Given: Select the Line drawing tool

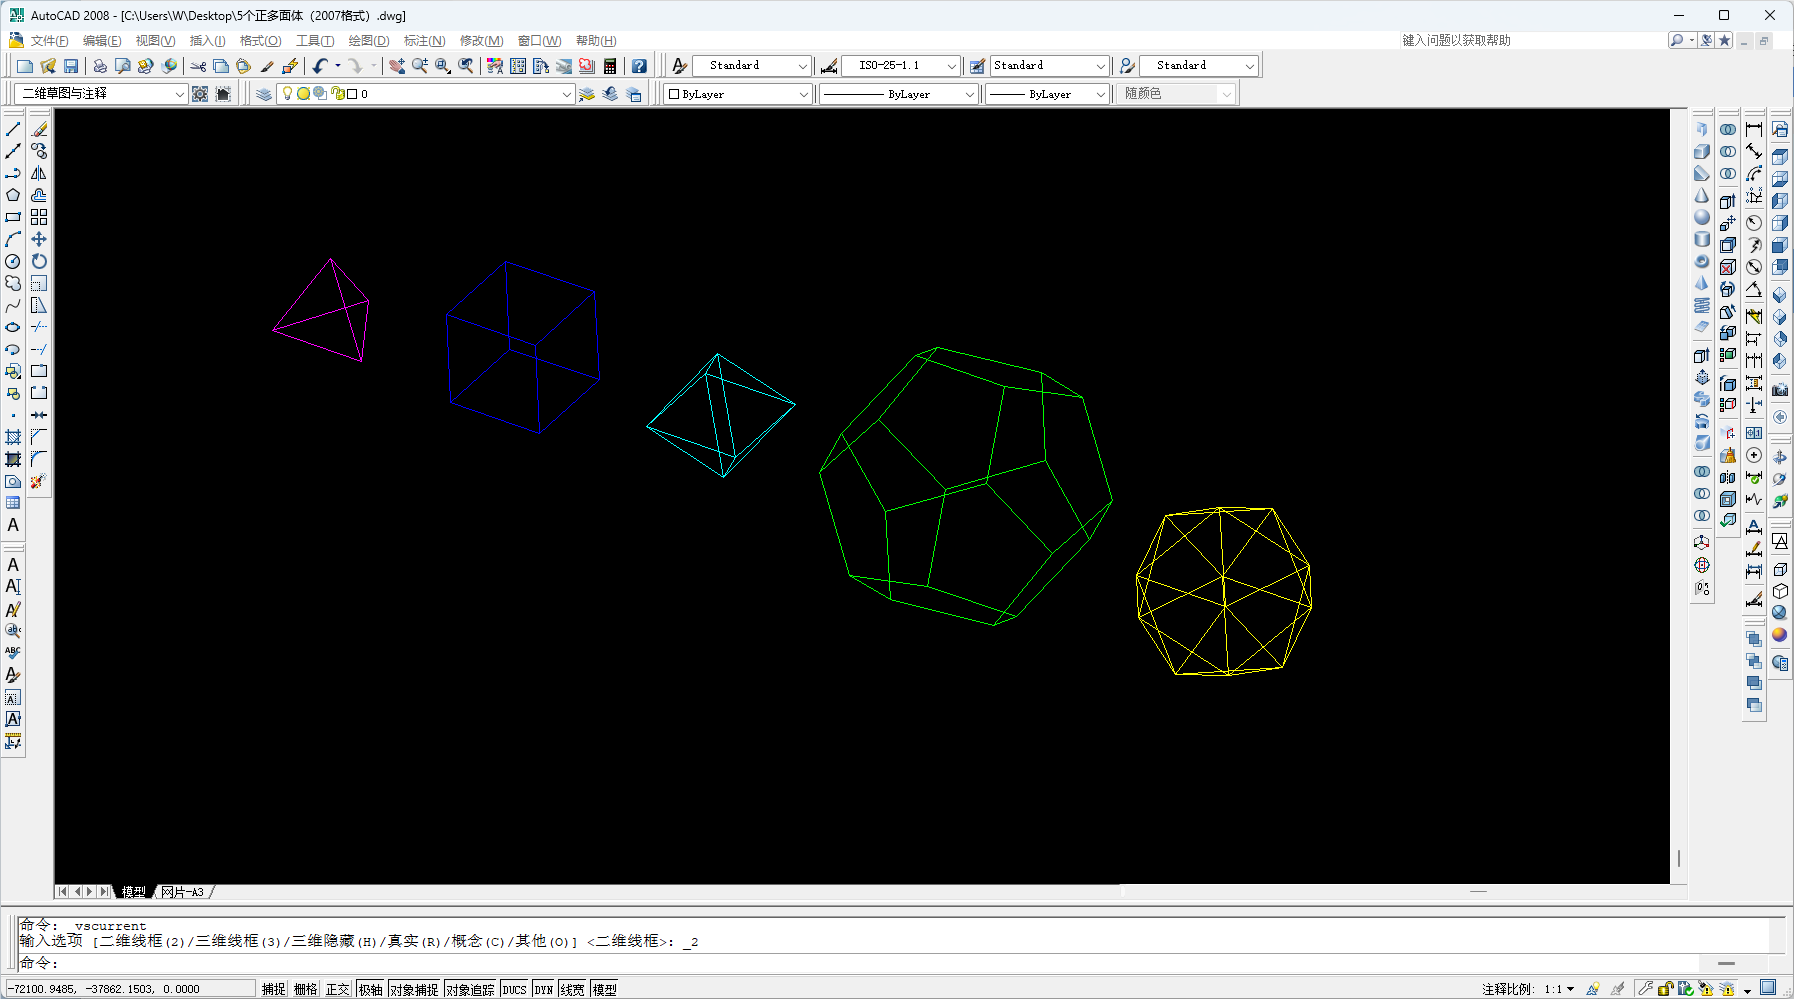Looking at the screenshot, I should [x=13, y=129].
